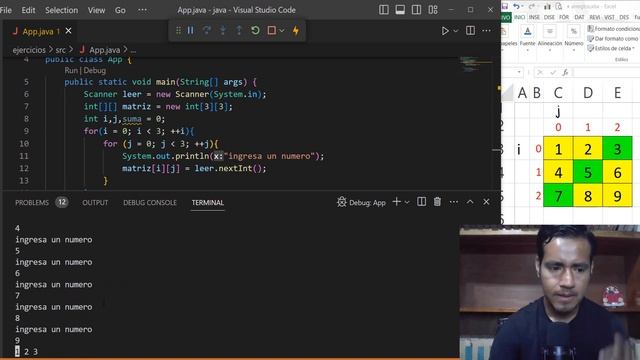Open Excel Número group button
Viewport: 640px width, 360px height.
coord(573,38)
